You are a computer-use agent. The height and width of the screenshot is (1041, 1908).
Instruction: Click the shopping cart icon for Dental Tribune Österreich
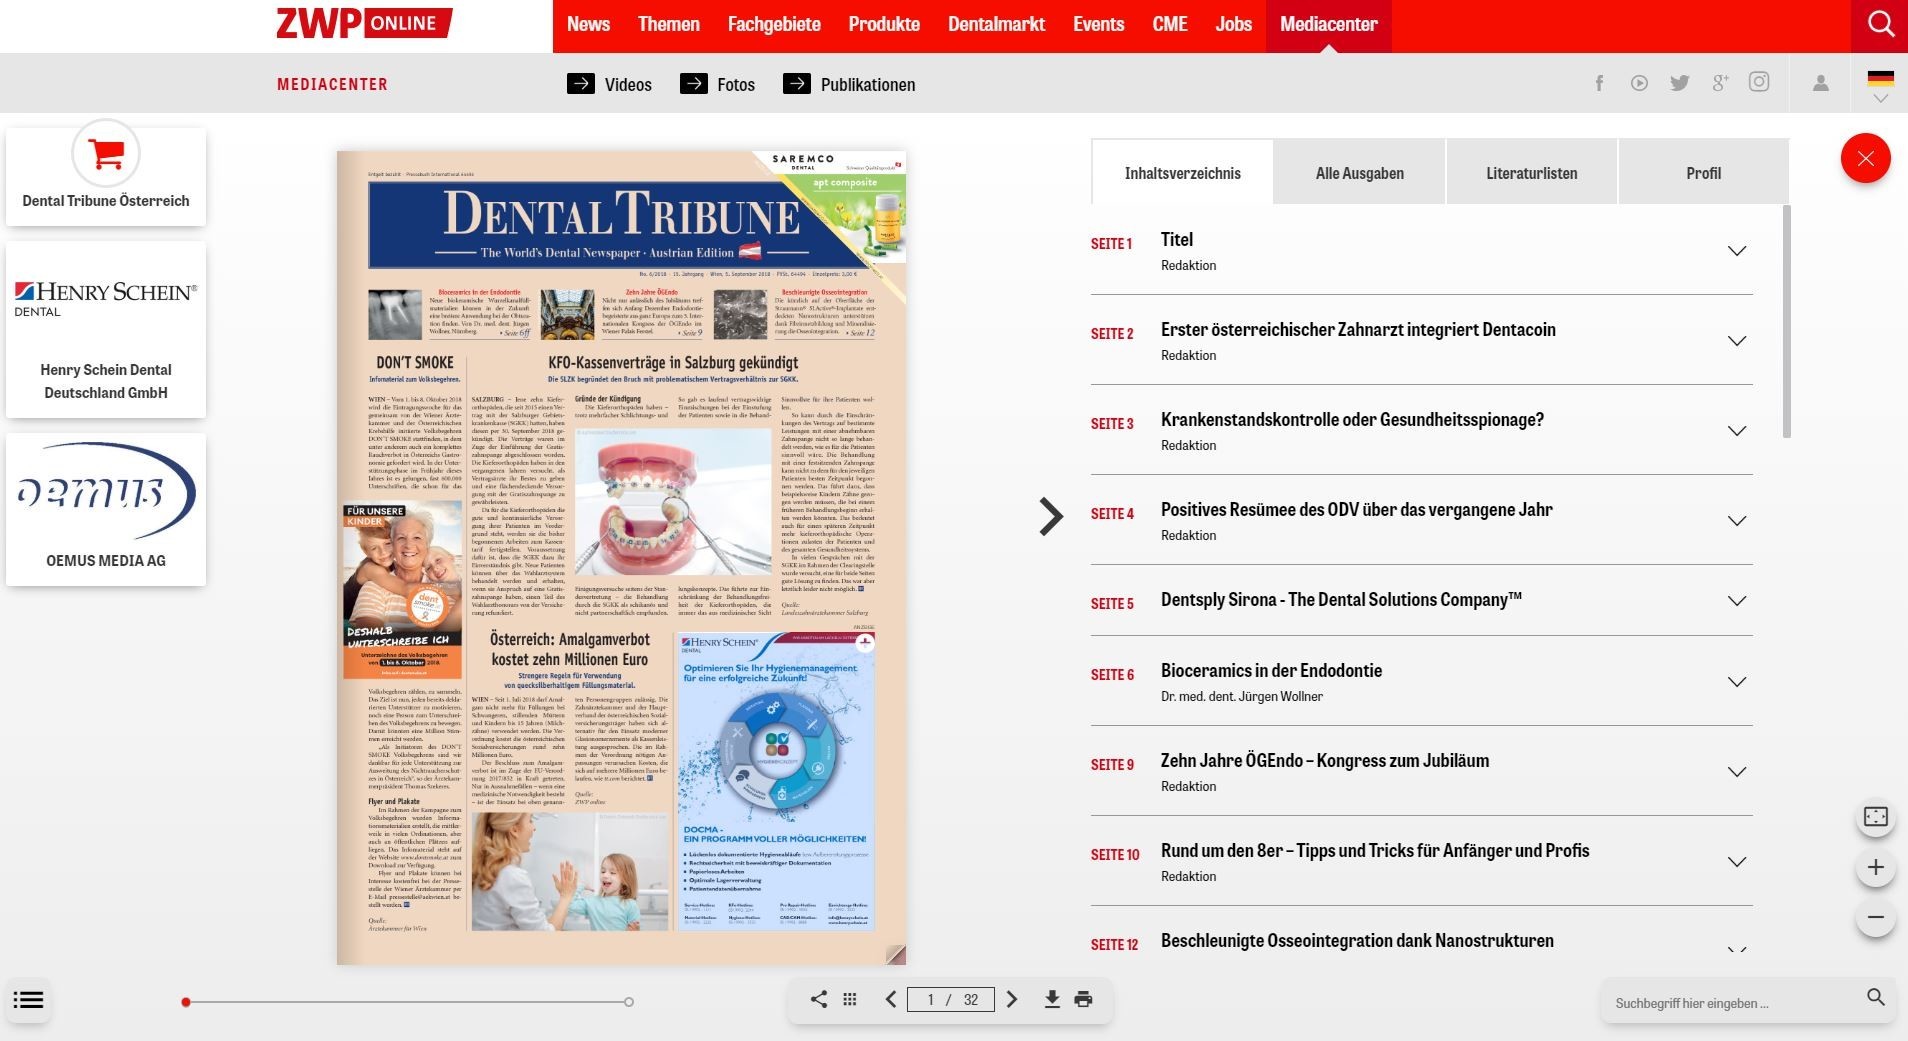pos(106,154)
